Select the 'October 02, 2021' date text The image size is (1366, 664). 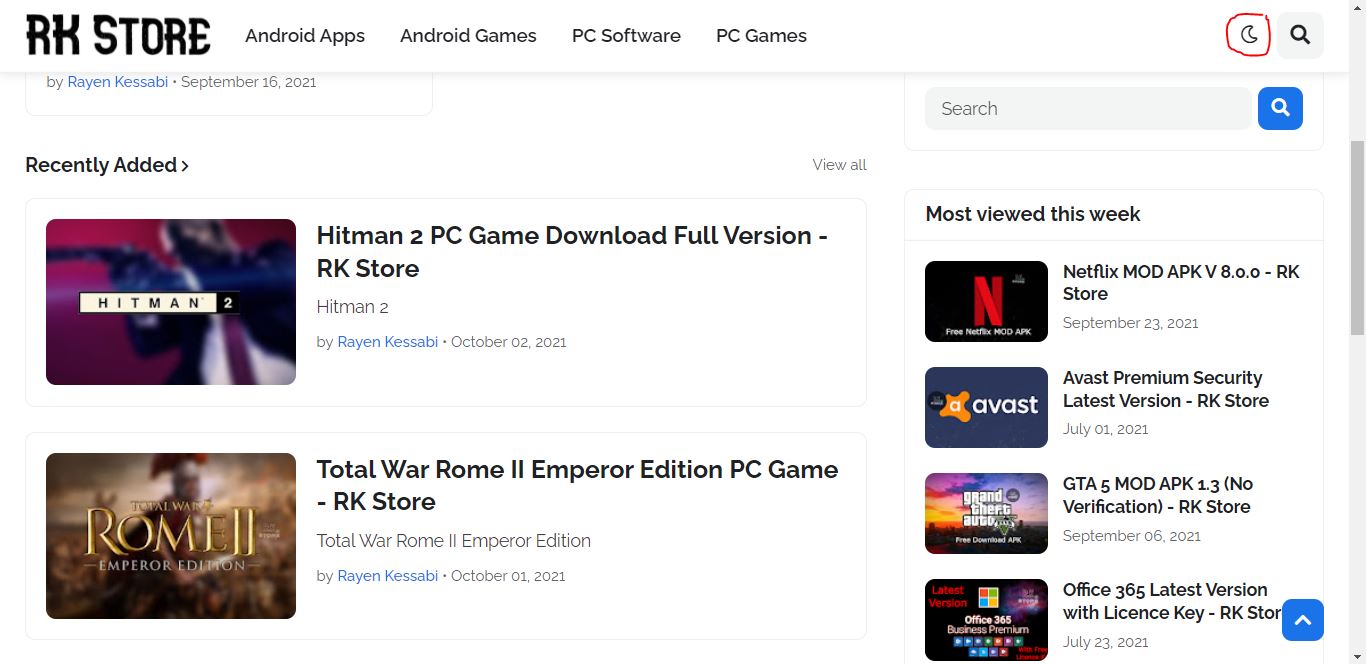[x=509, y=342]
